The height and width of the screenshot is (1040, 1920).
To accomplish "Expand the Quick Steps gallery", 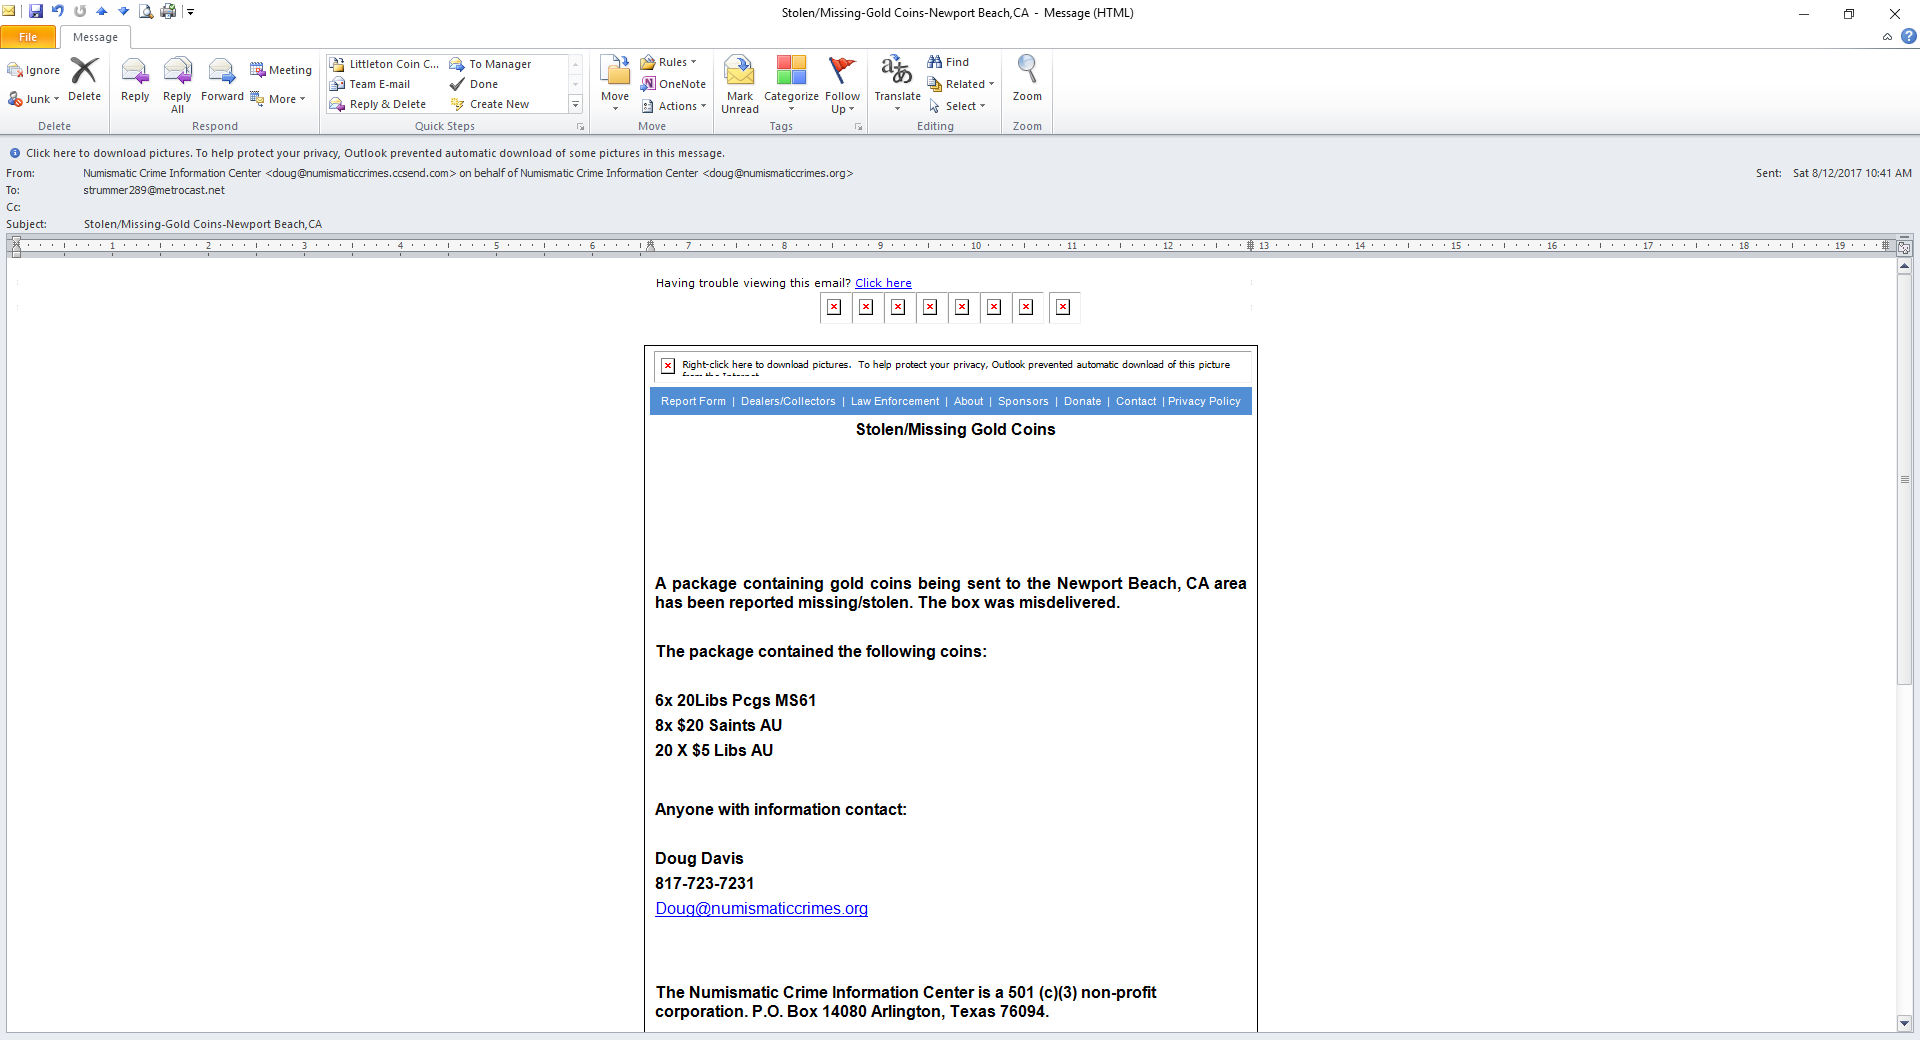I will (x=575, y=104).
